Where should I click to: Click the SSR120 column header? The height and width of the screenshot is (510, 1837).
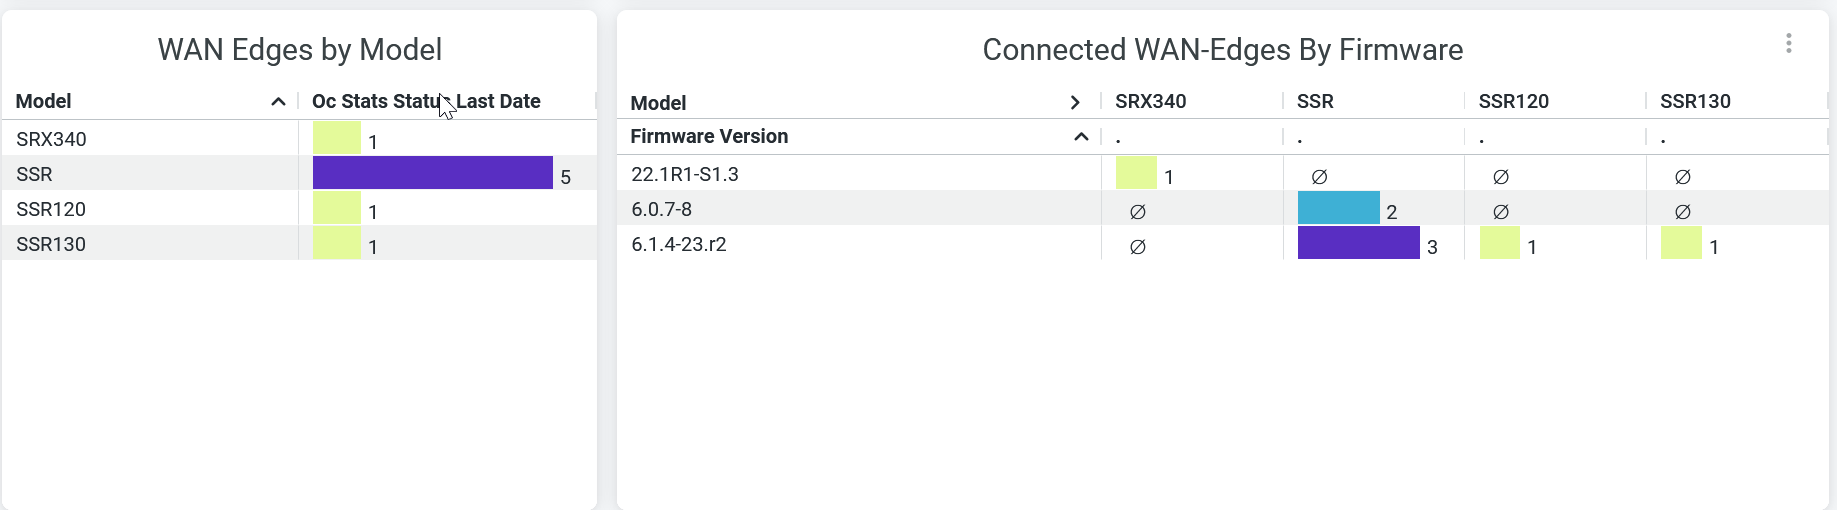(1513, 101)
